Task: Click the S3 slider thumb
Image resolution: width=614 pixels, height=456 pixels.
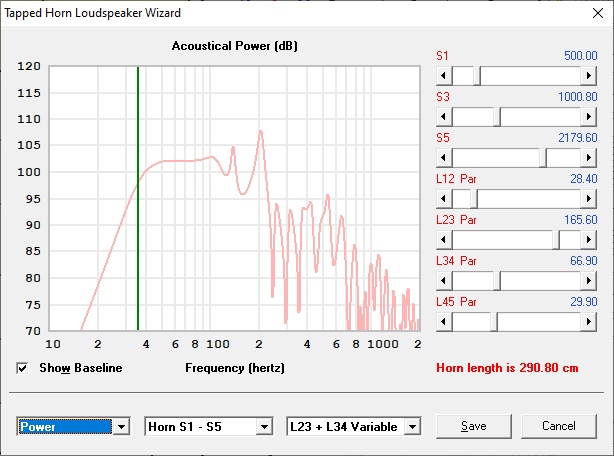Action: pos(497,117)
